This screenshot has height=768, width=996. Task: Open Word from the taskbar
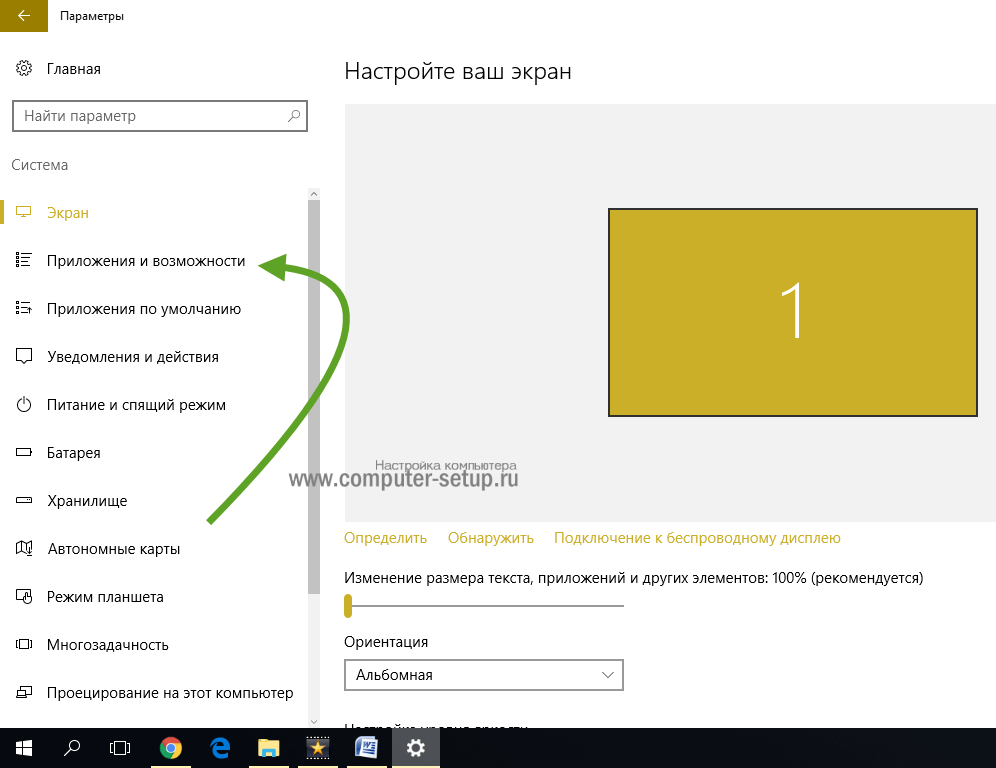pyautogui.click(x=367, y=748)
